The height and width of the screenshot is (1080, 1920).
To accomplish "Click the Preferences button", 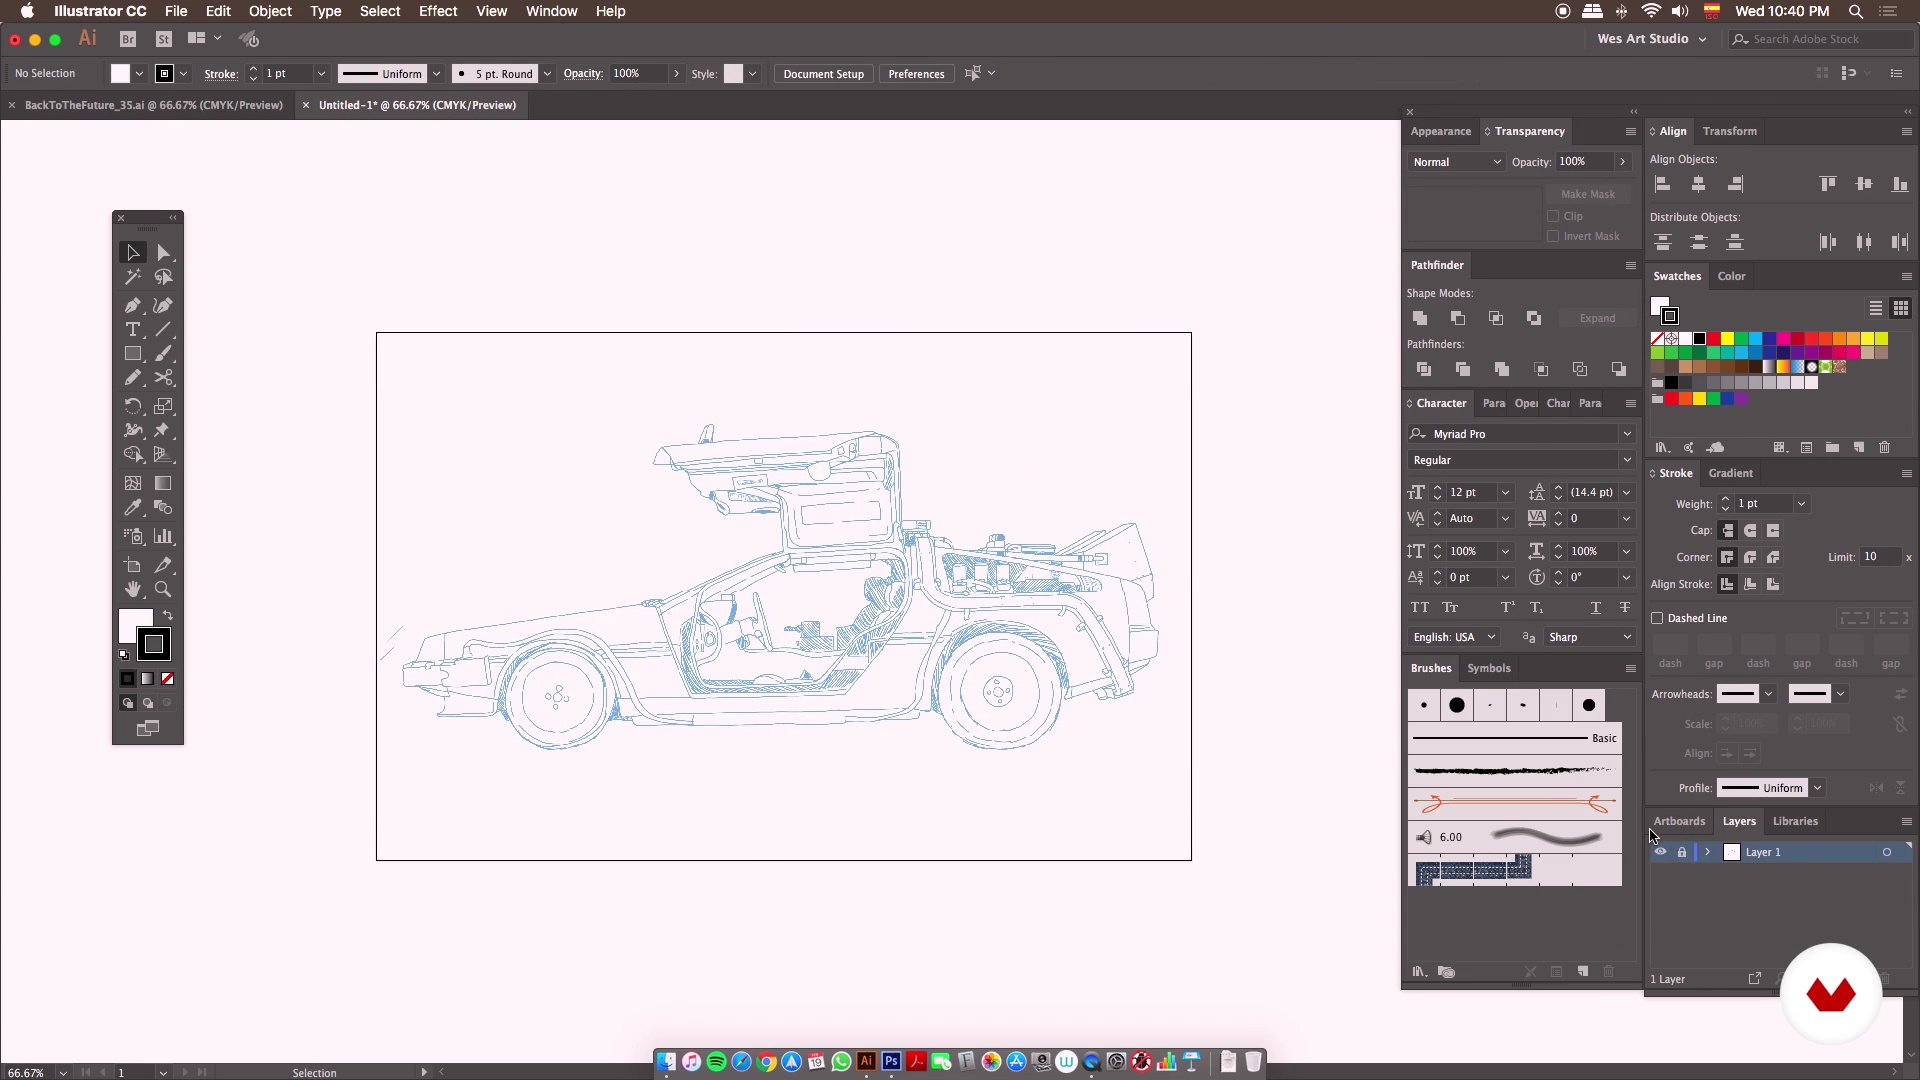I will point(916,74).
